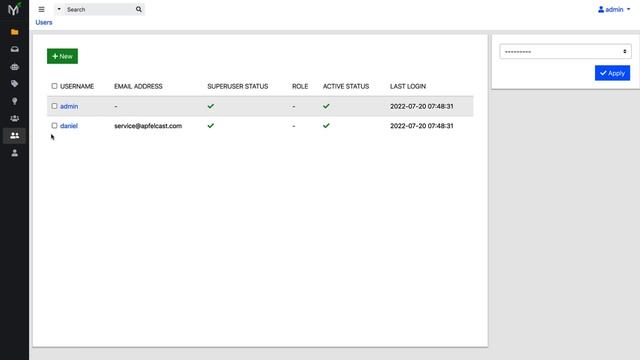Click daniel's superuser status checkmark
Viewport: 640px width, 360px height.
coord(211,126)
